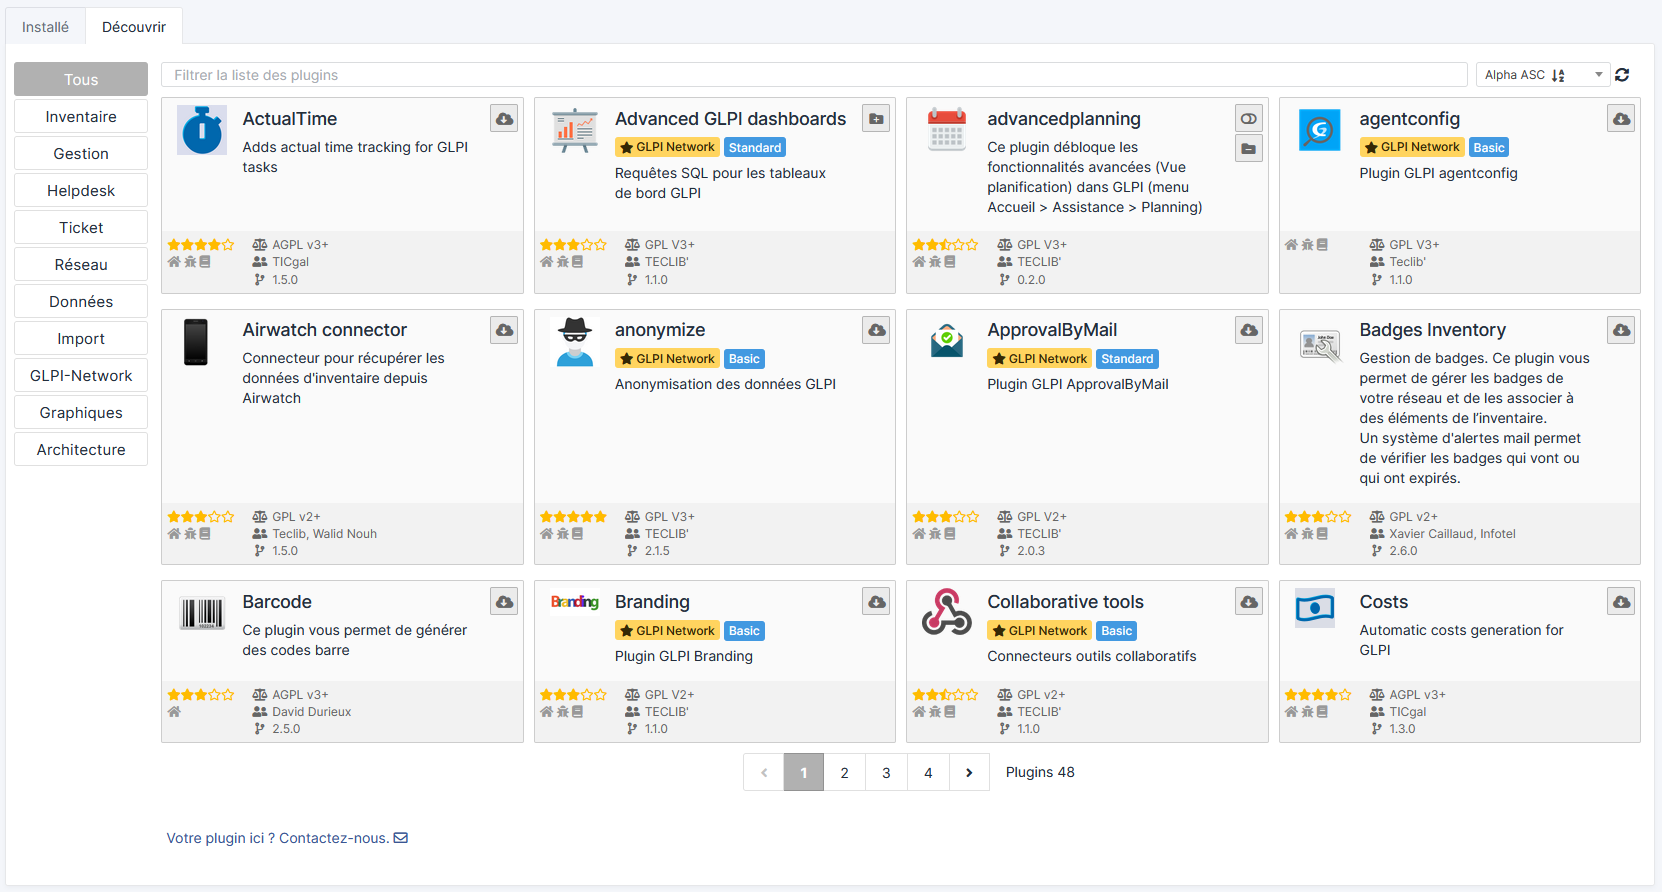
Task: Refresh the plugin list
Action: [x=1622, y=75]
